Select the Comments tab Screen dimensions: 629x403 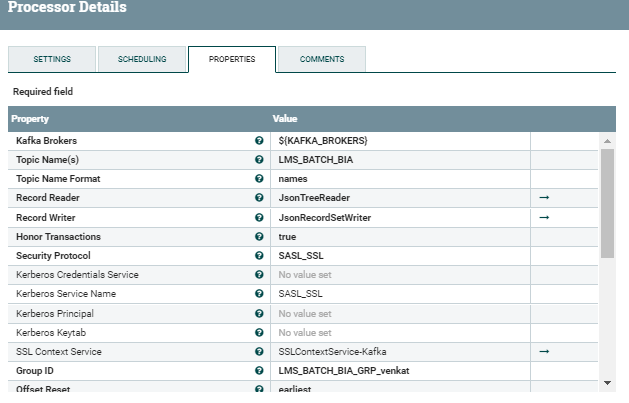322,59
